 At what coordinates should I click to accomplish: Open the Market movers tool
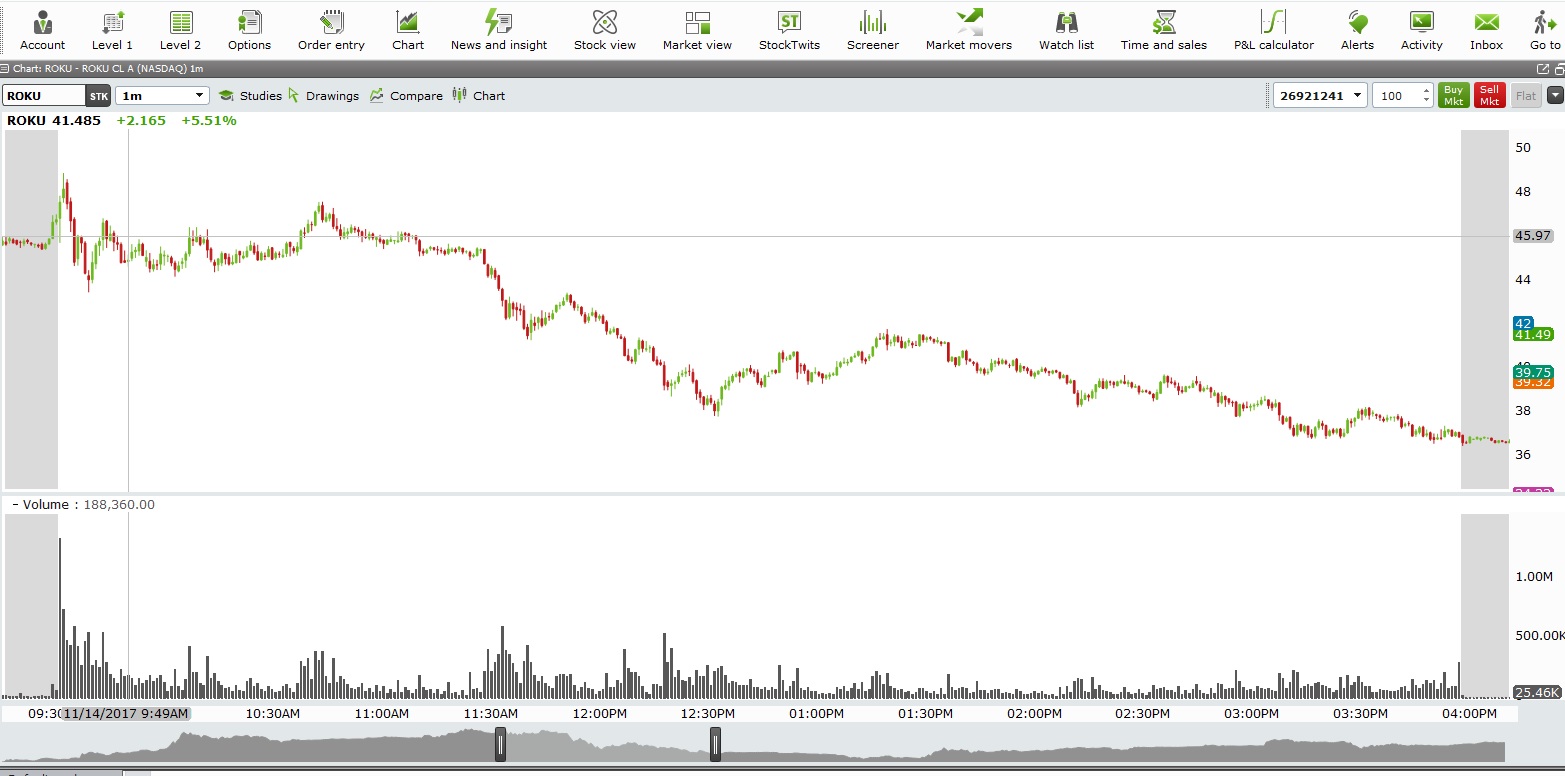coord(969,30)
